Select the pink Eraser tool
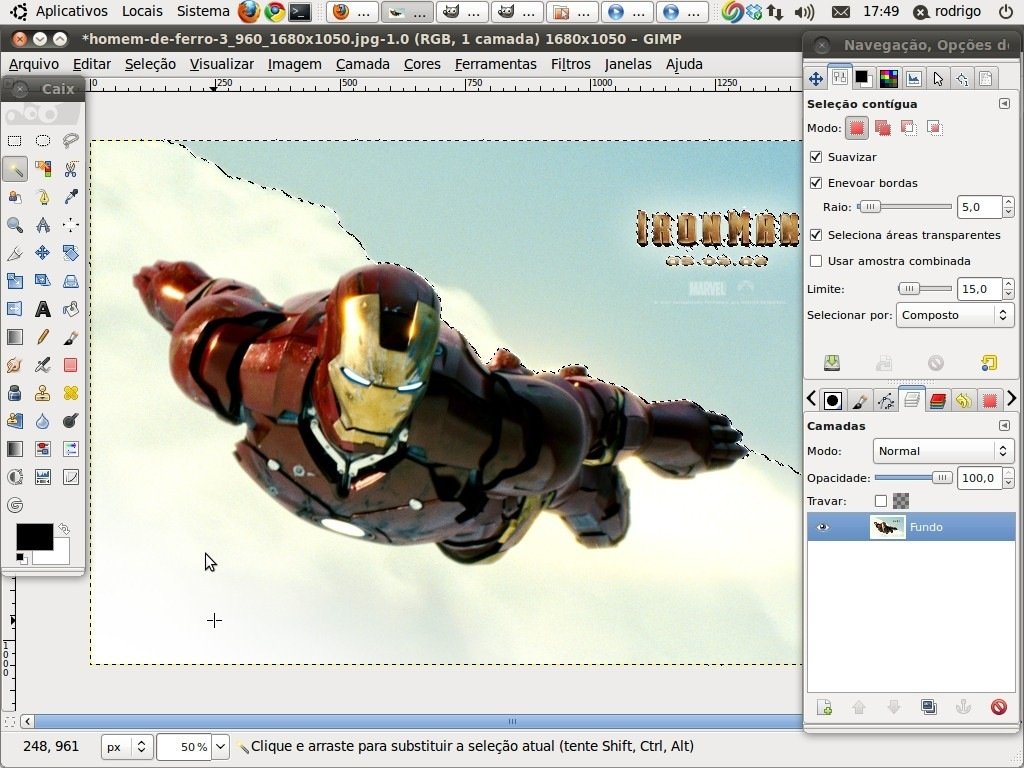The image size is (1024, 768). pos(71,365)
